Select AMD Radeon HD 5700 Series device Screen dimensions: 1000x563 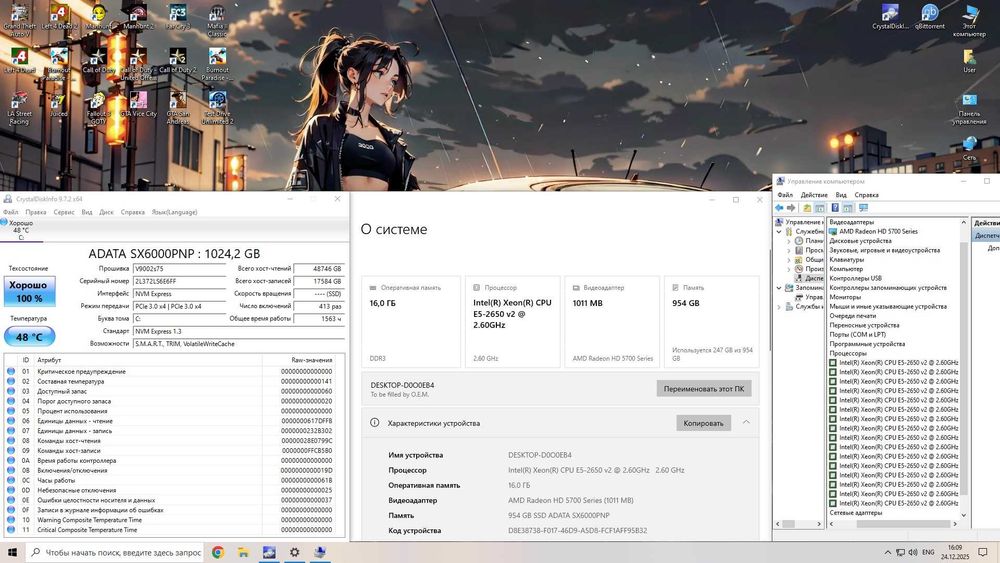click(878, 231)
